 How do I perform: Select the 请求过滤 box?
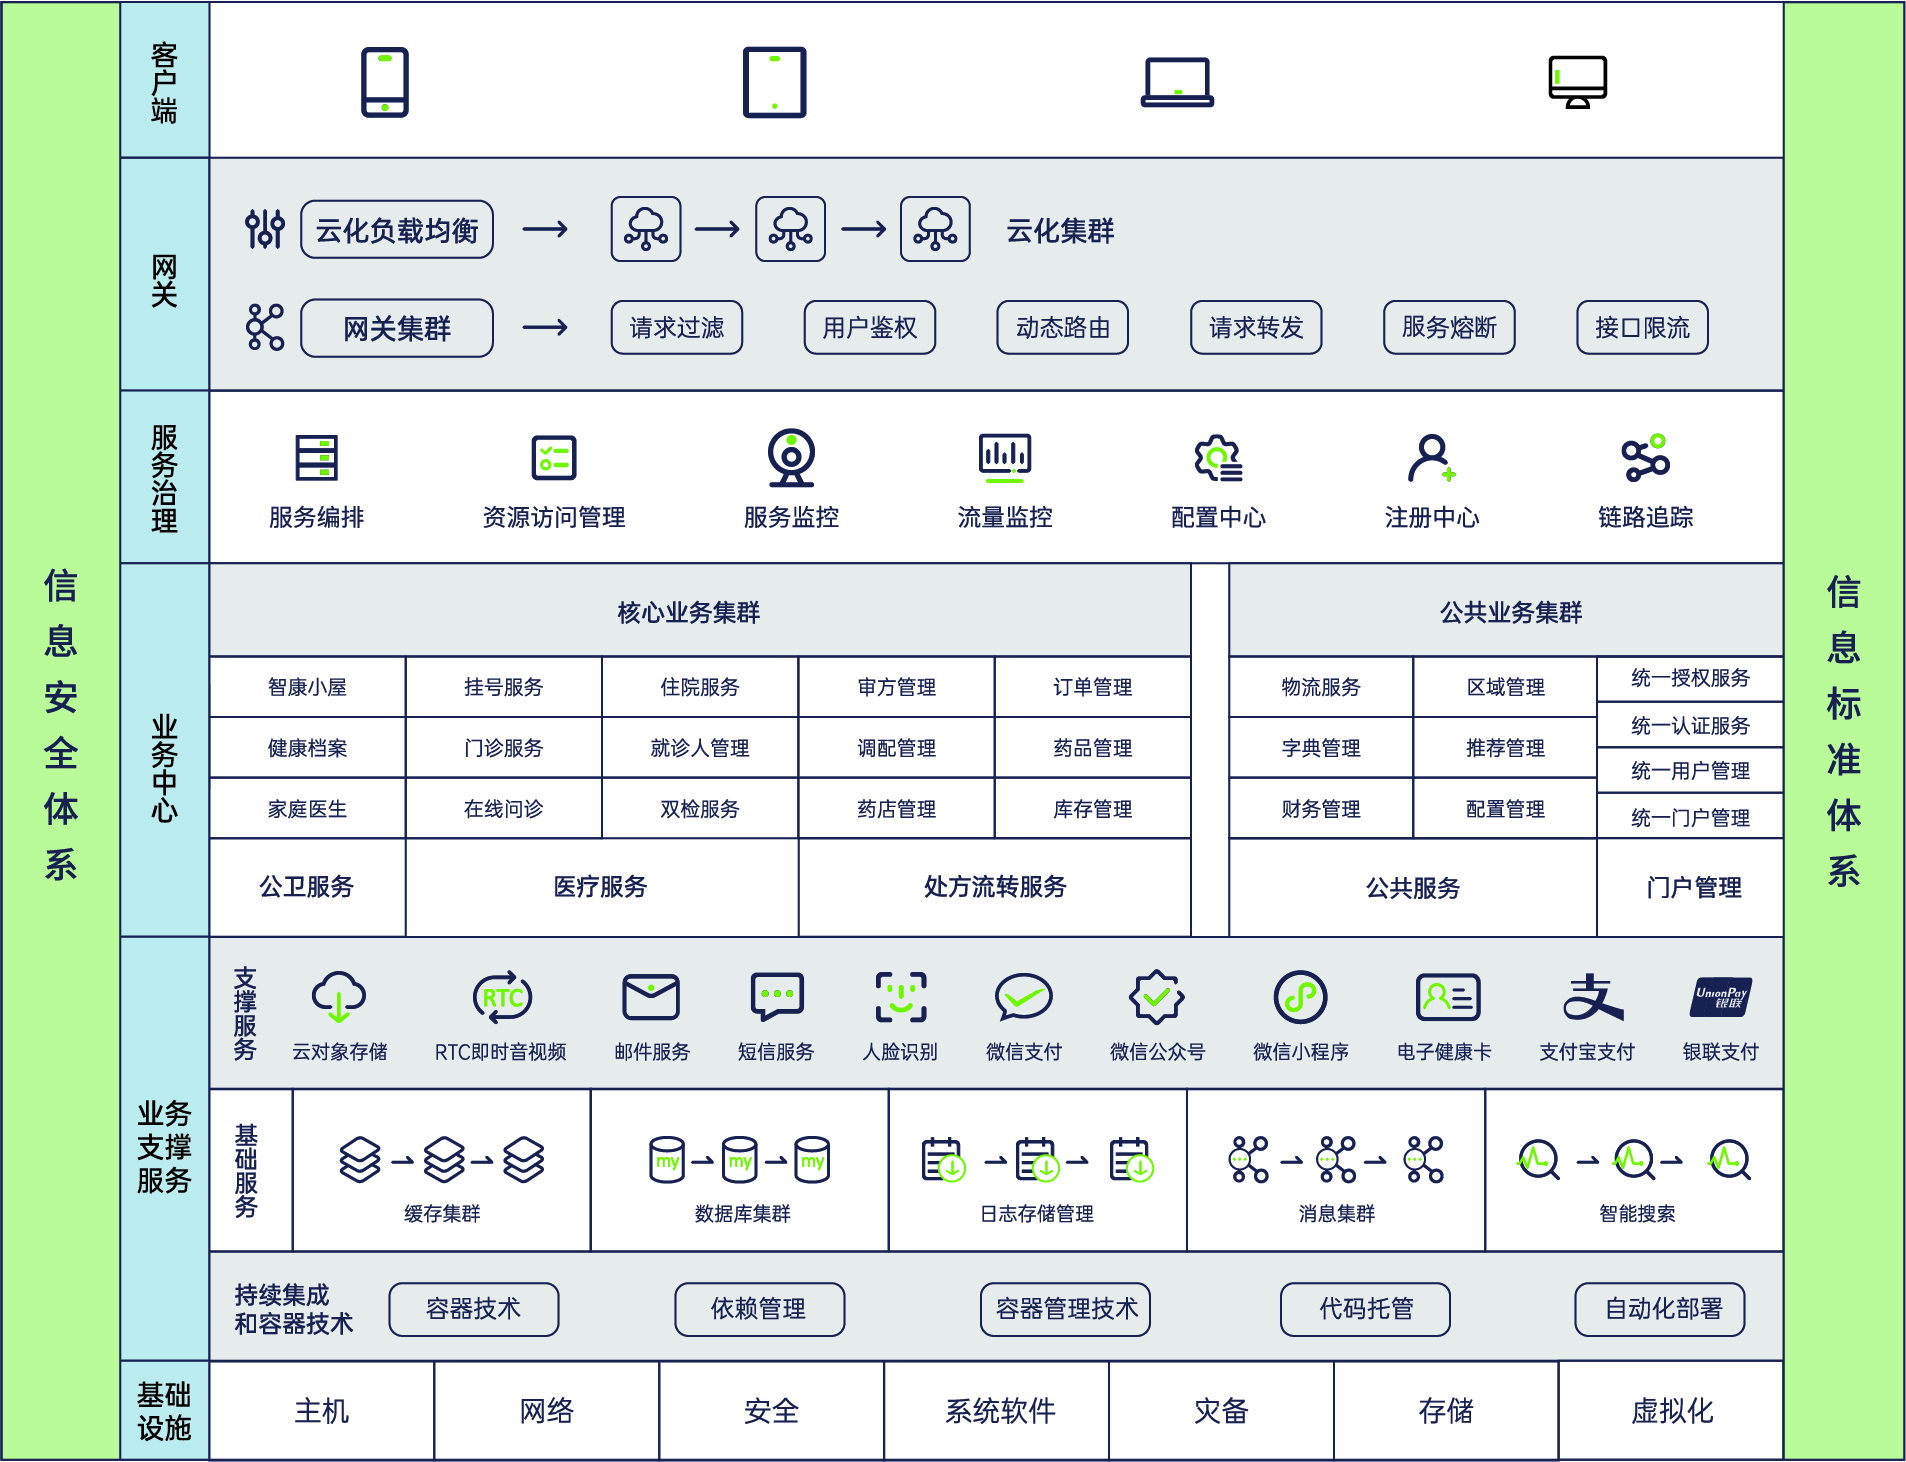[677, 328]
